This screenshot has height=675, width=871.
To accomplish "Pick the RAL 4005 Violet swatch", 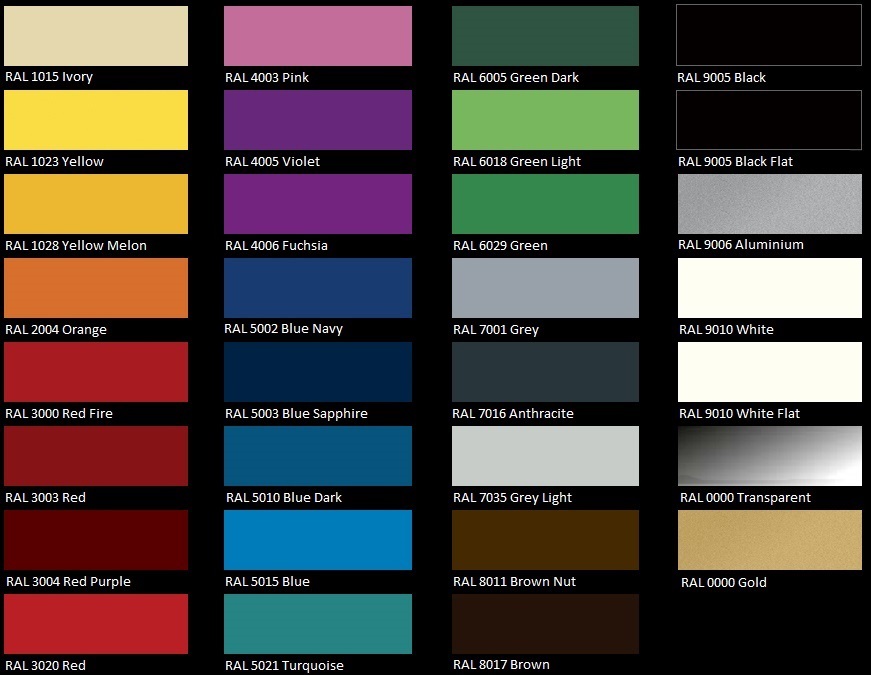I will click(318, 120).
